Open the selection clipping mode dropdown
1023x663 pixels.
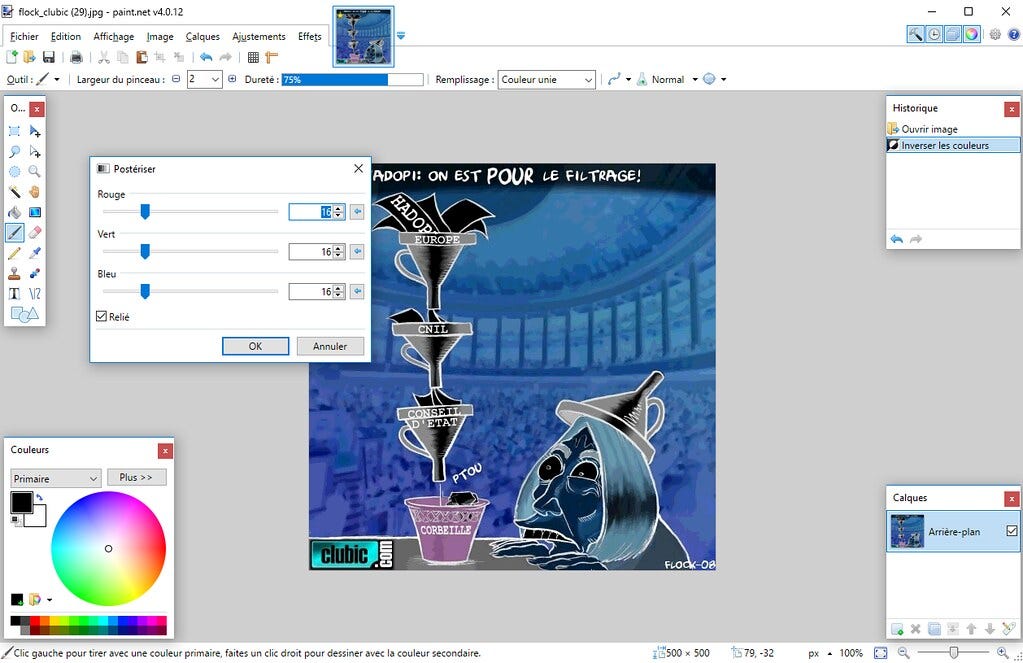724,80
